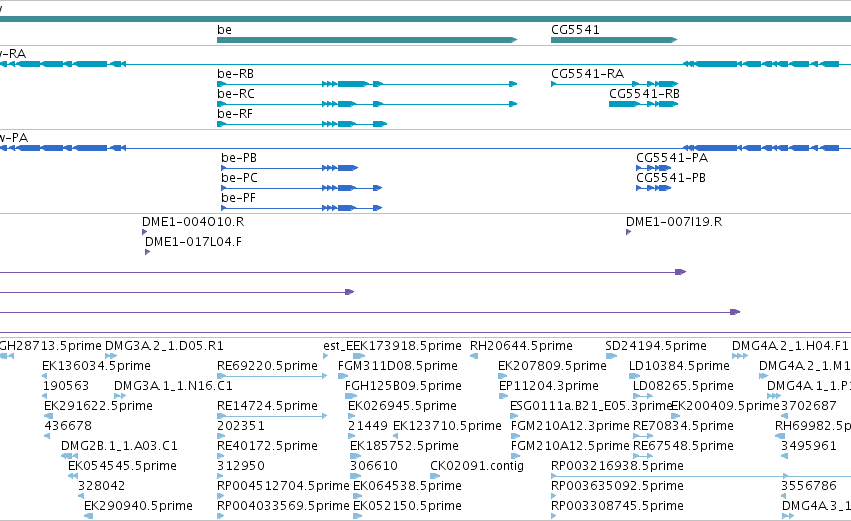Click the DME1-004O10.R feature label

pyautogui.click(x=193, y=222)
